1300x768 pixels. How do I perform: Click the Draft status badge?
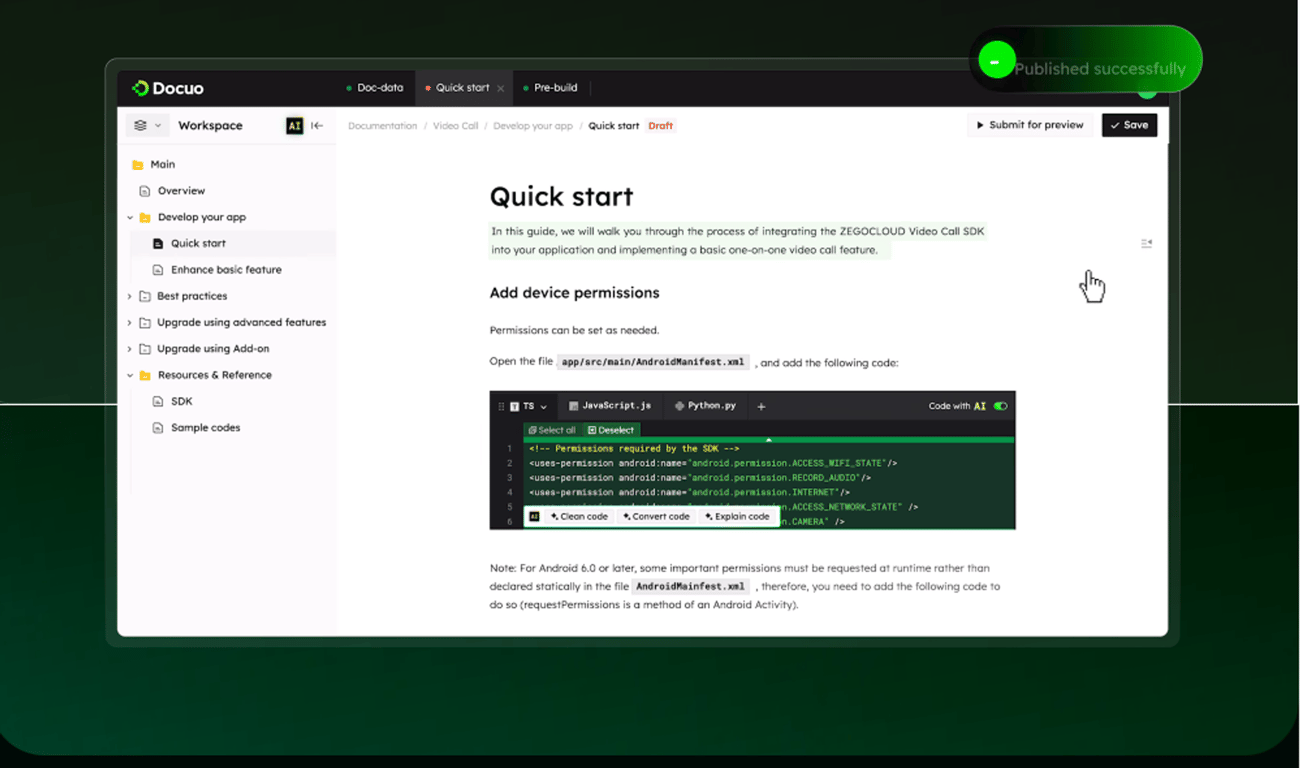[x=660, y=126]
